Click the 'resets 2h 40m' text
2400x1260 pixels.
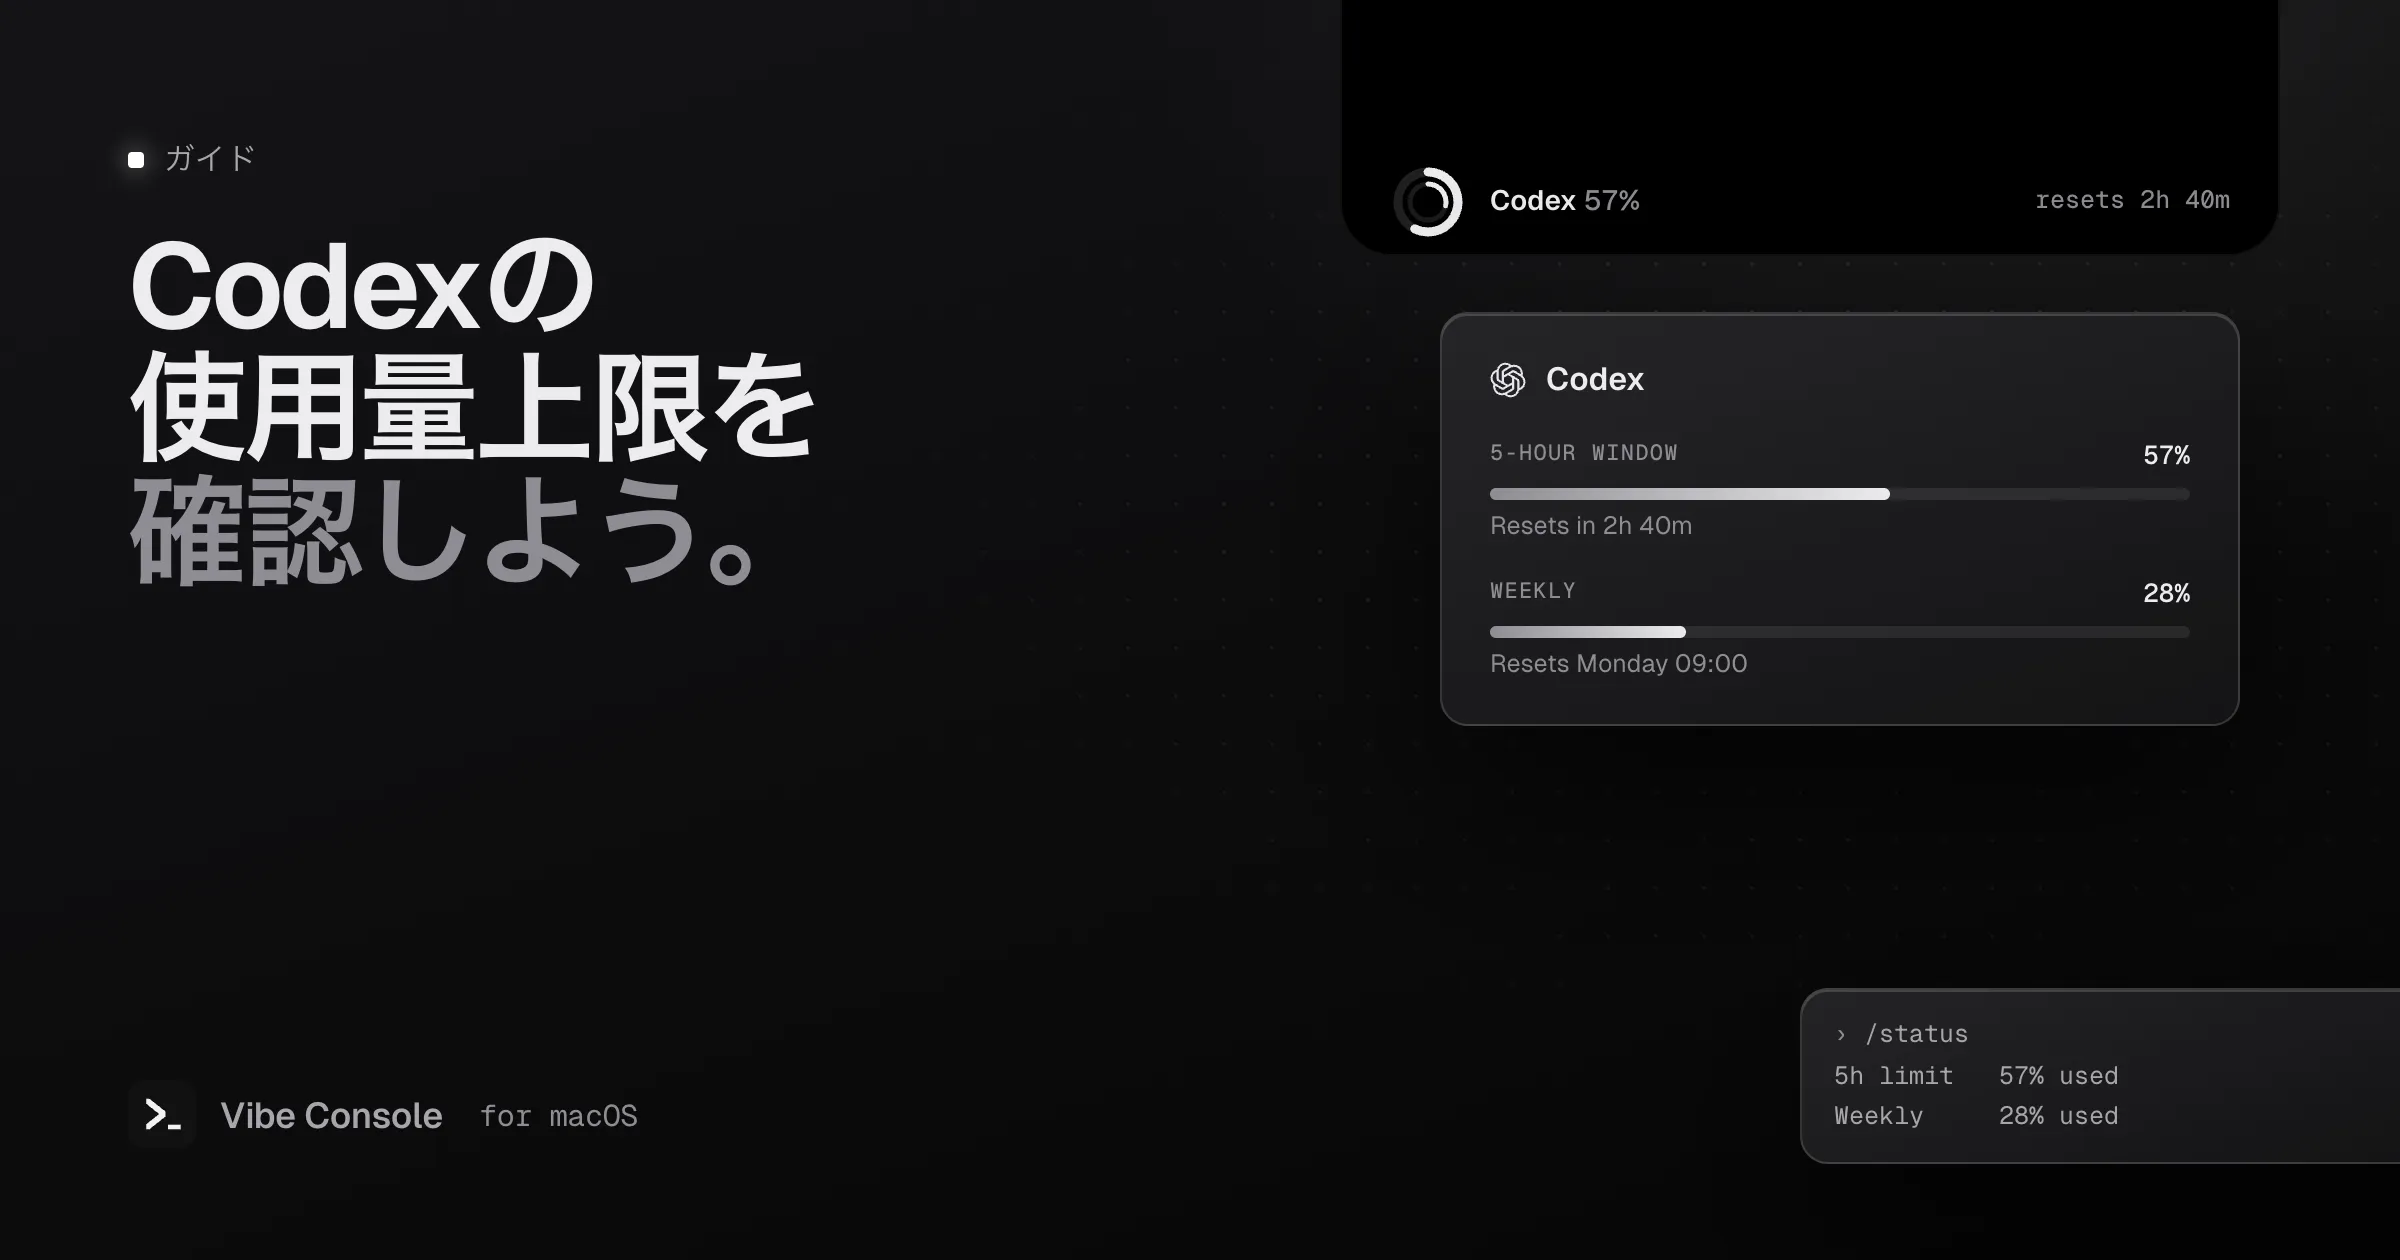[x=2132, y=200]
